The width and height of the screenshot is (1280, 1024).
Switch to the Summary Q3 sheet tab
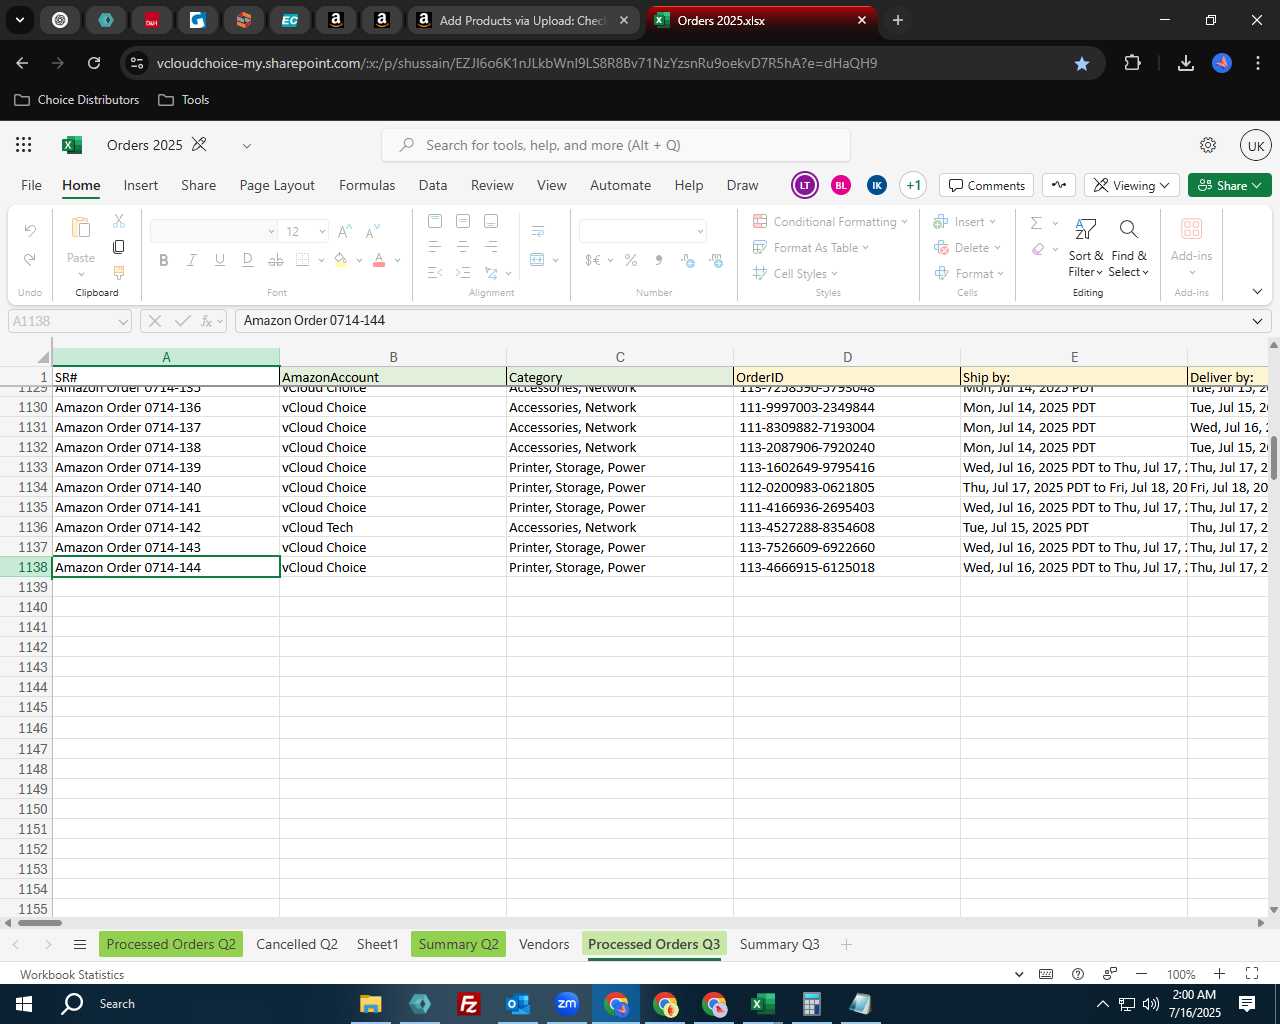point(780,945)
